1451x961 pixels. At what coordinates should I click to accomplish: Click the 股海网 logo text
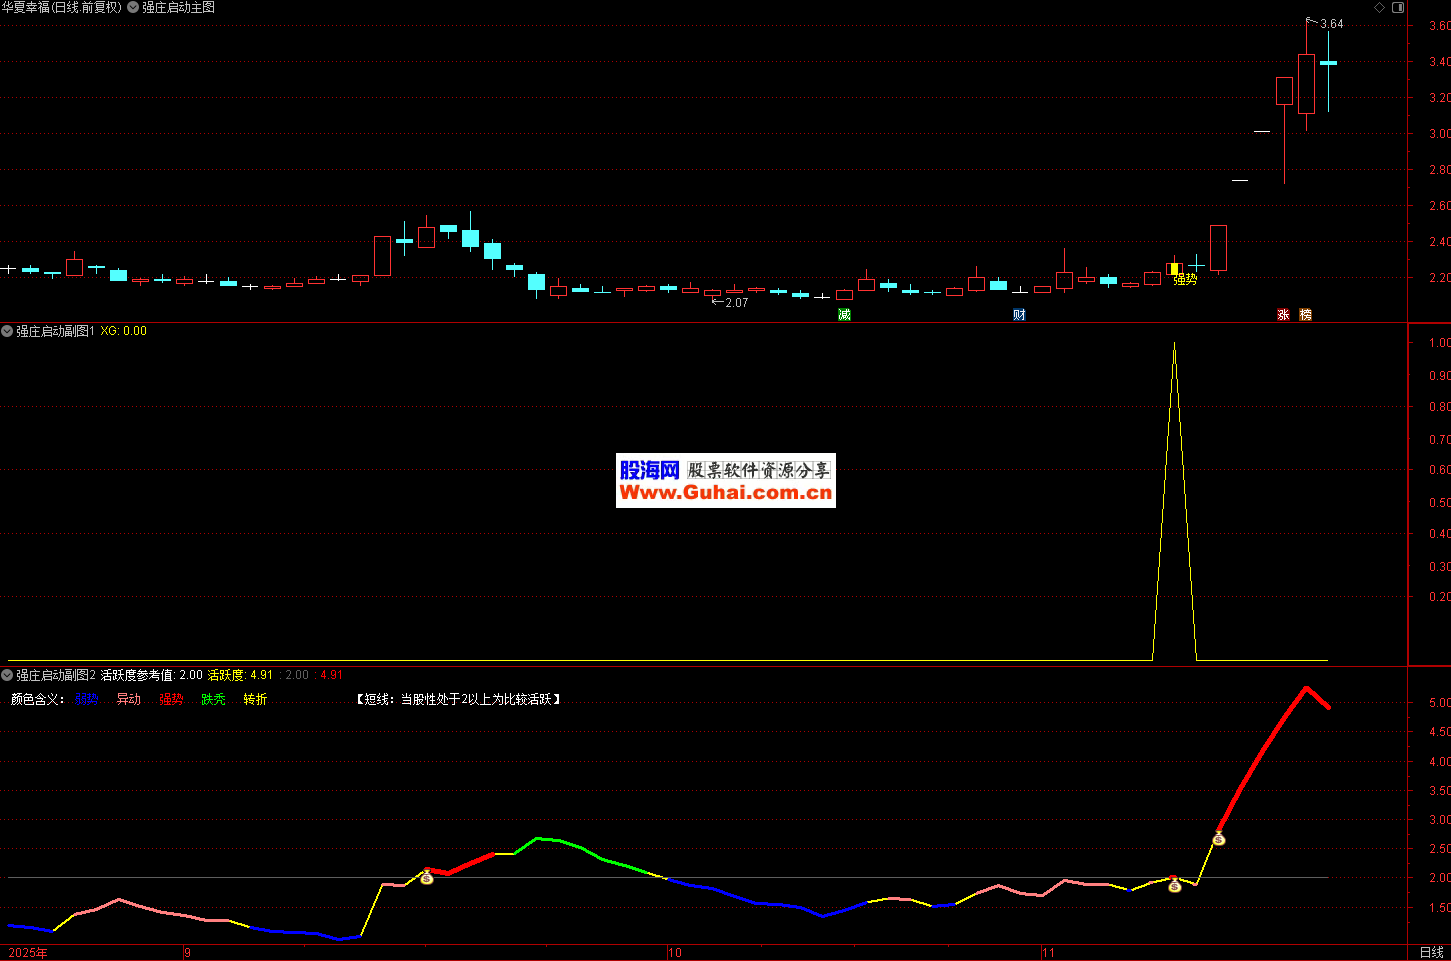point(649,470)
